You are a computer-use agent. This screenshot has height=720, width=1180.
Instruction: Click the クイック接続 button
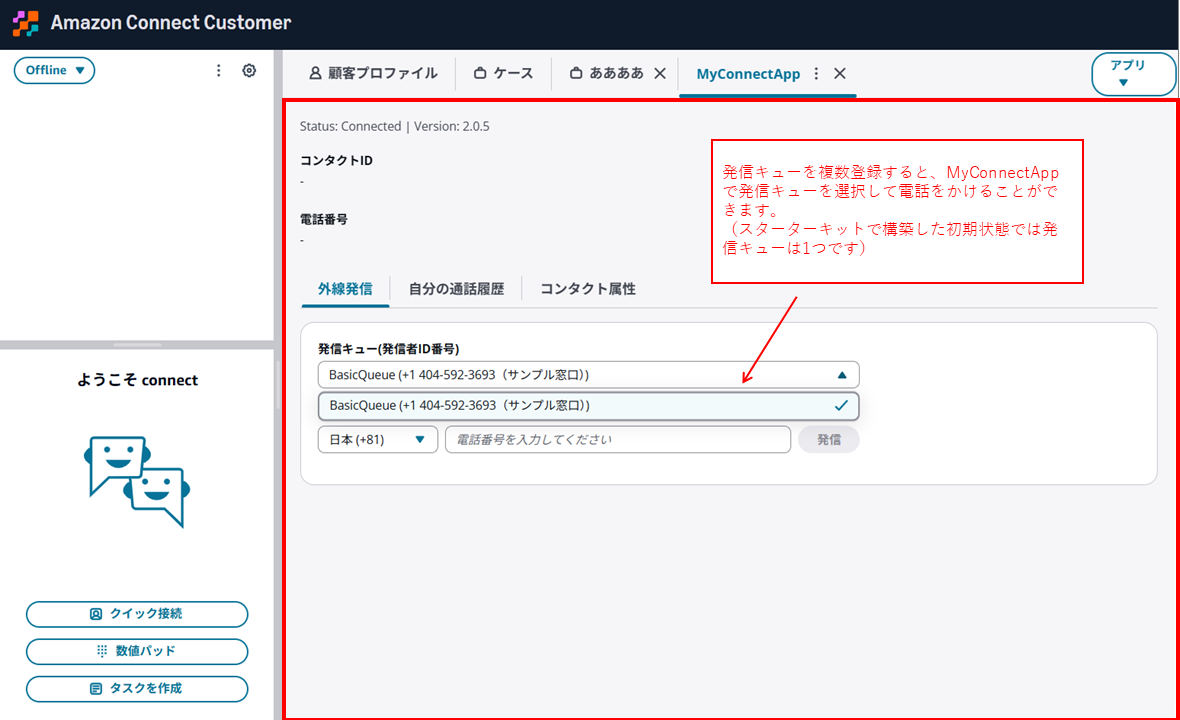pyautogui.click(x=137, y=614)
